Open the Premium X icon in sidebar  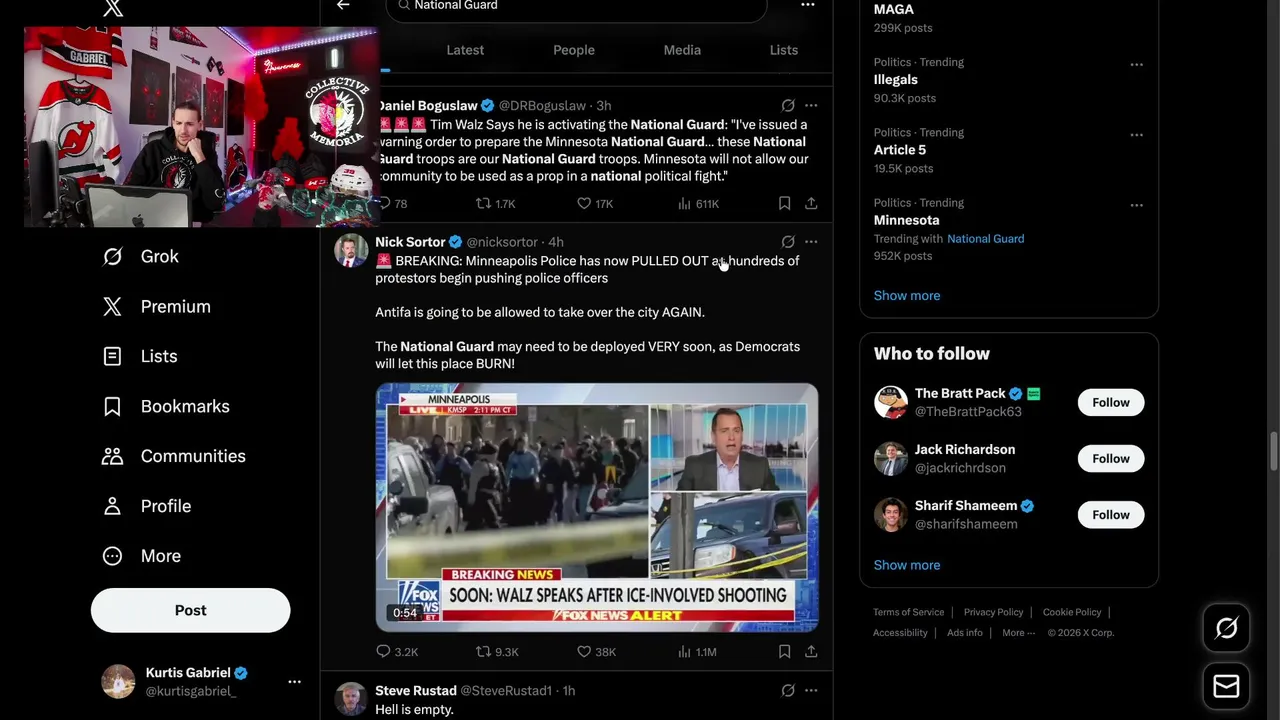click(x=113, y=307)
